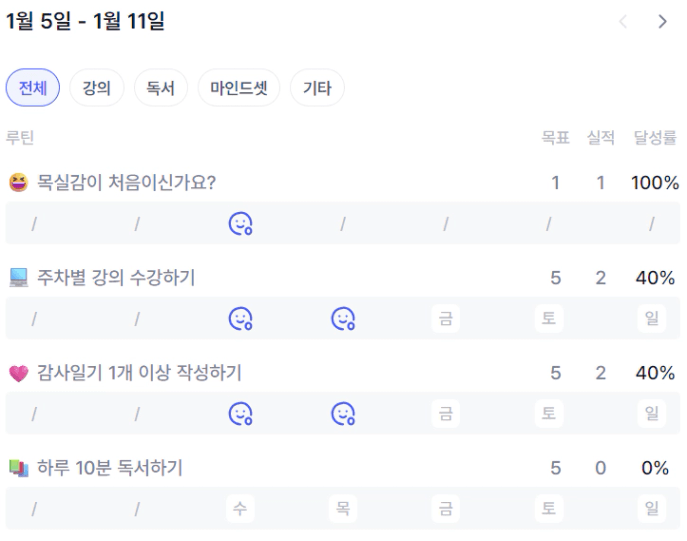This screenshot has height=541, width=687.
Task: Switch to the 독서 category tab
Action: tap(160, 88)
